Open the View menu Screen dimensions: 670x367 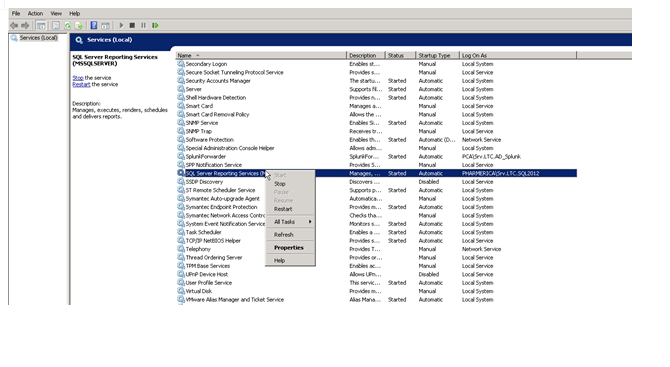(56, 13)
